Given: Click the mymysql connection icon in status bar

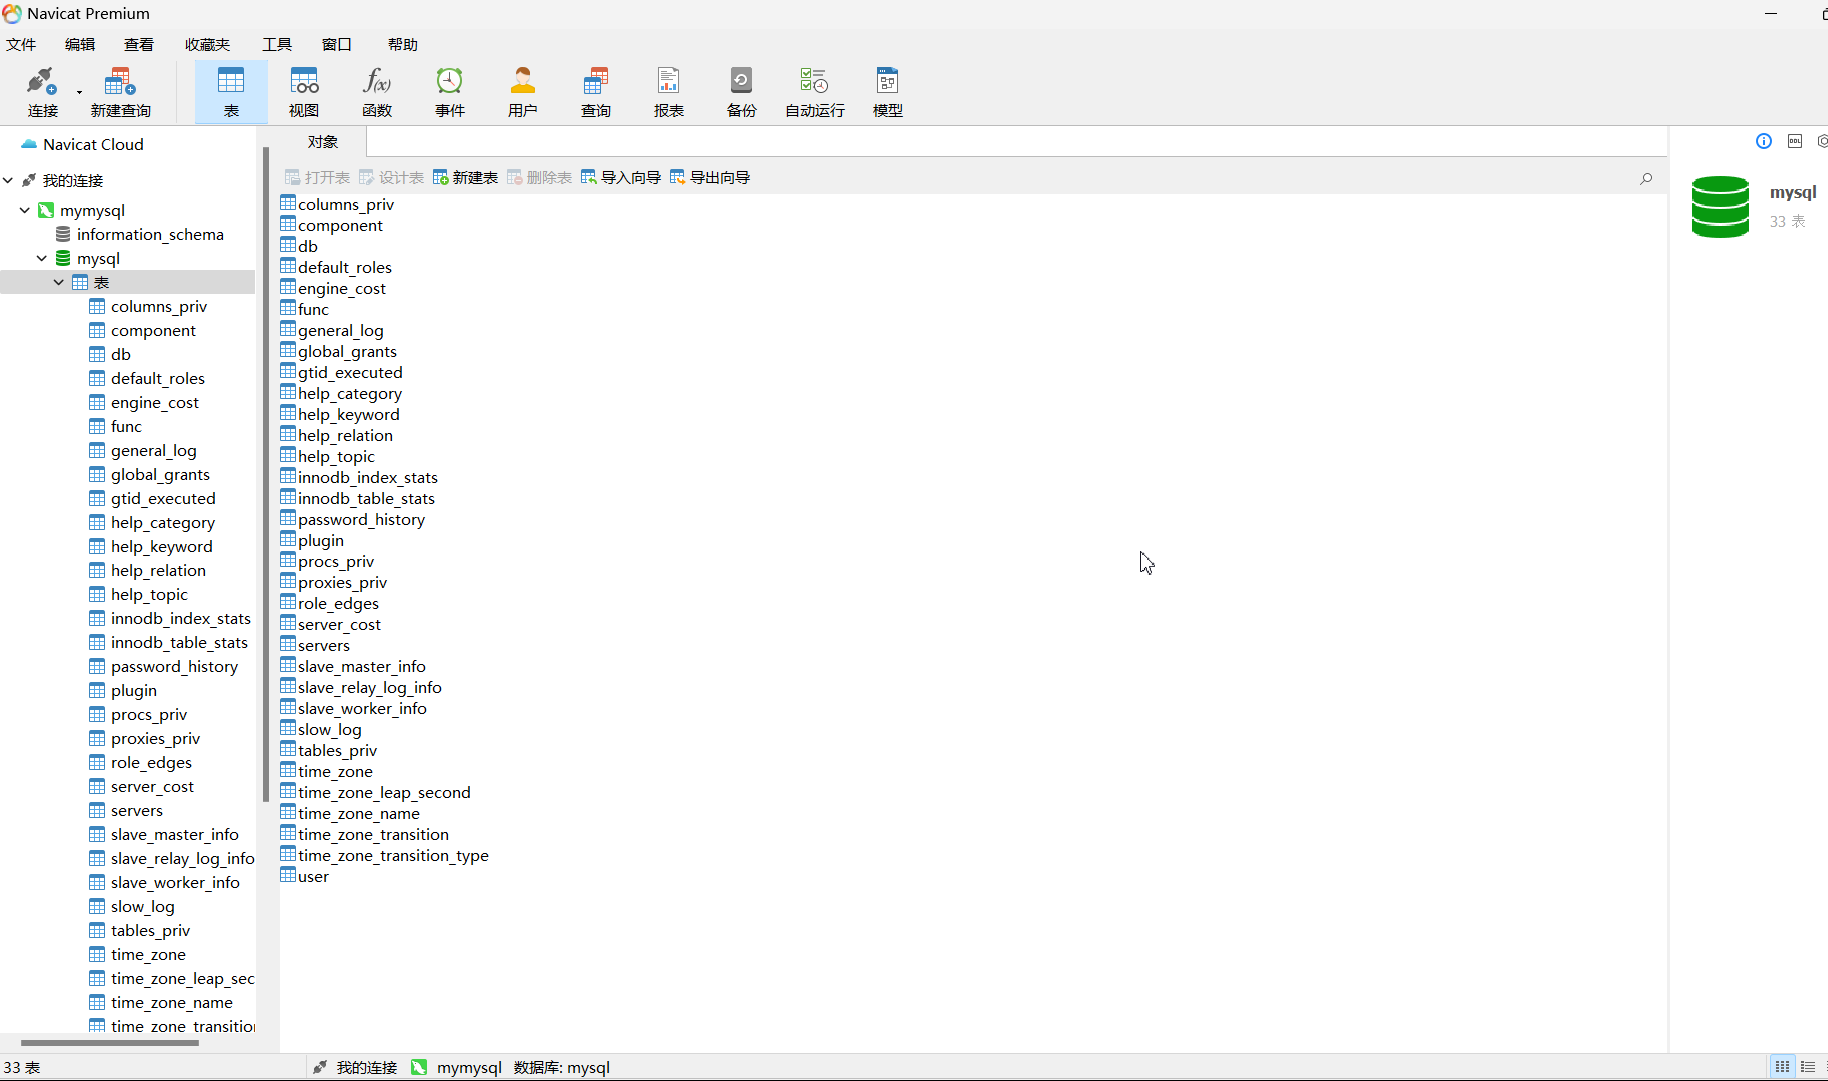Looking at the screenshot, I should pos(419,1067).
